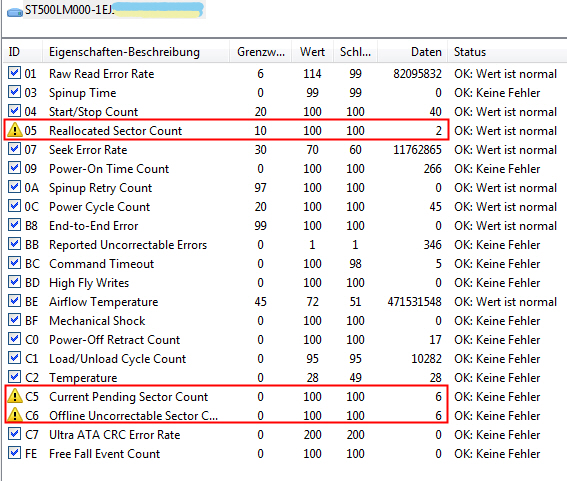Select the High Fly Writes row label
Image resolution: width=567 pixels, height=481 pixels.
click(89, 283)
